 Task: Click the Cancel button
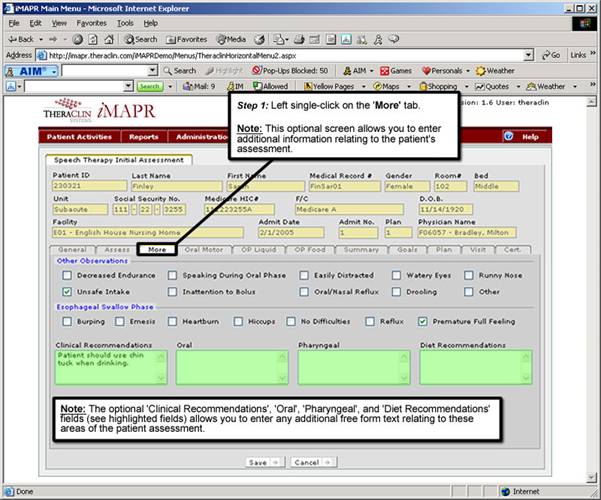coord(314,462)
